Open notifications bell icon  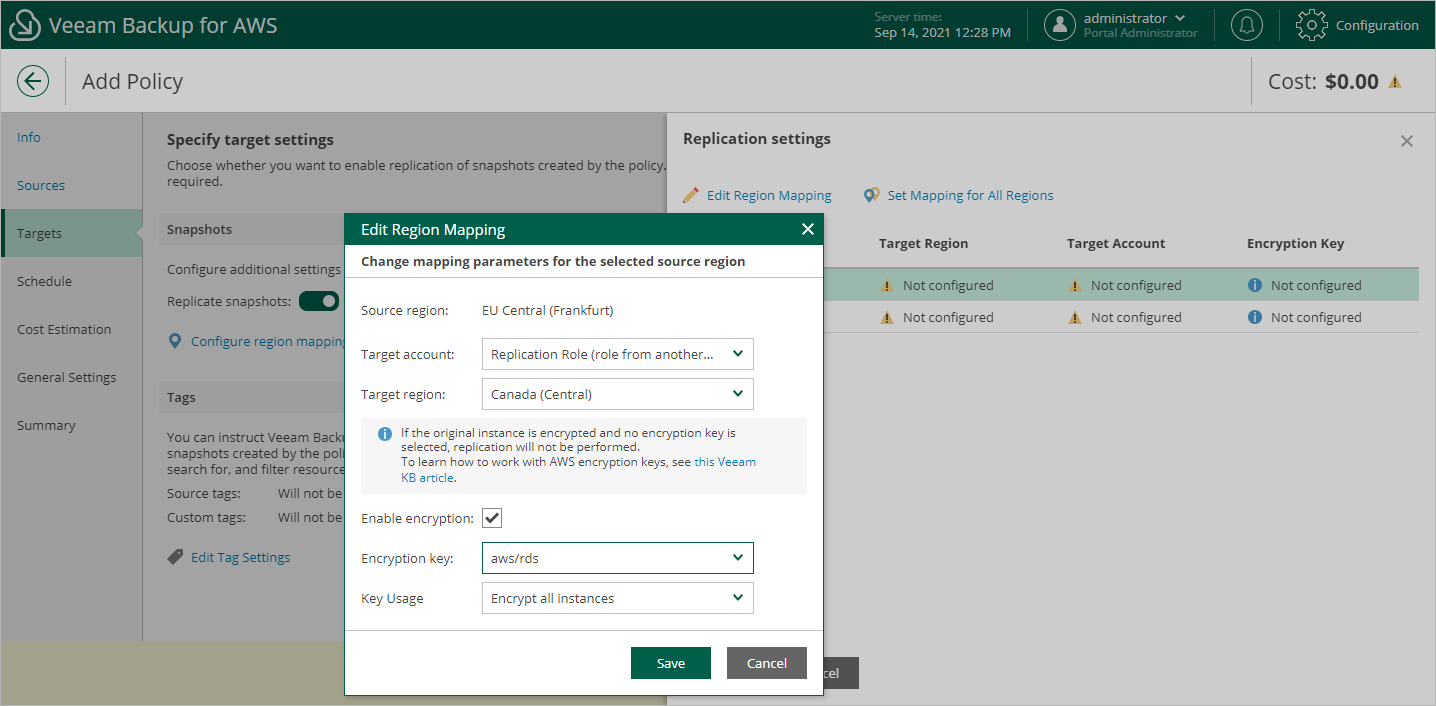coord(1246,25)
